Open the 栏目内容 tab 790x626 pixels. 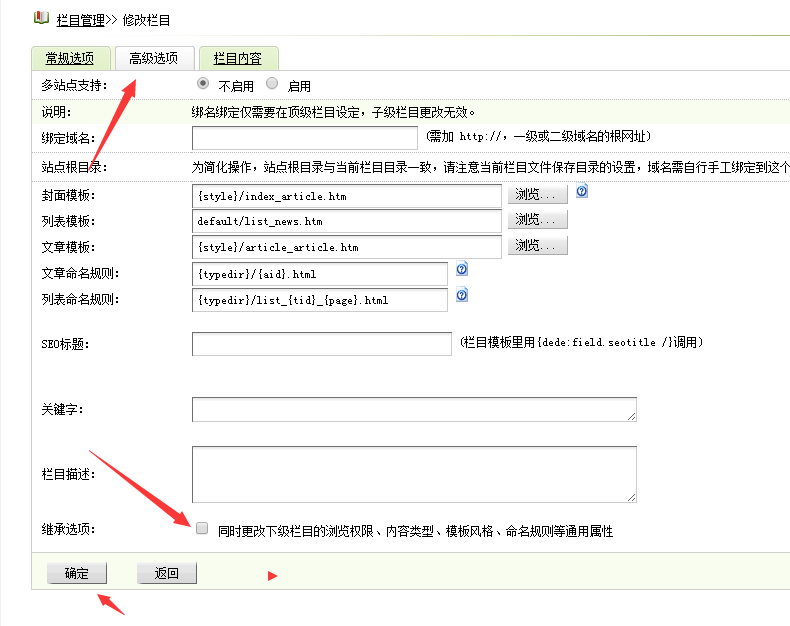point(238,58)
